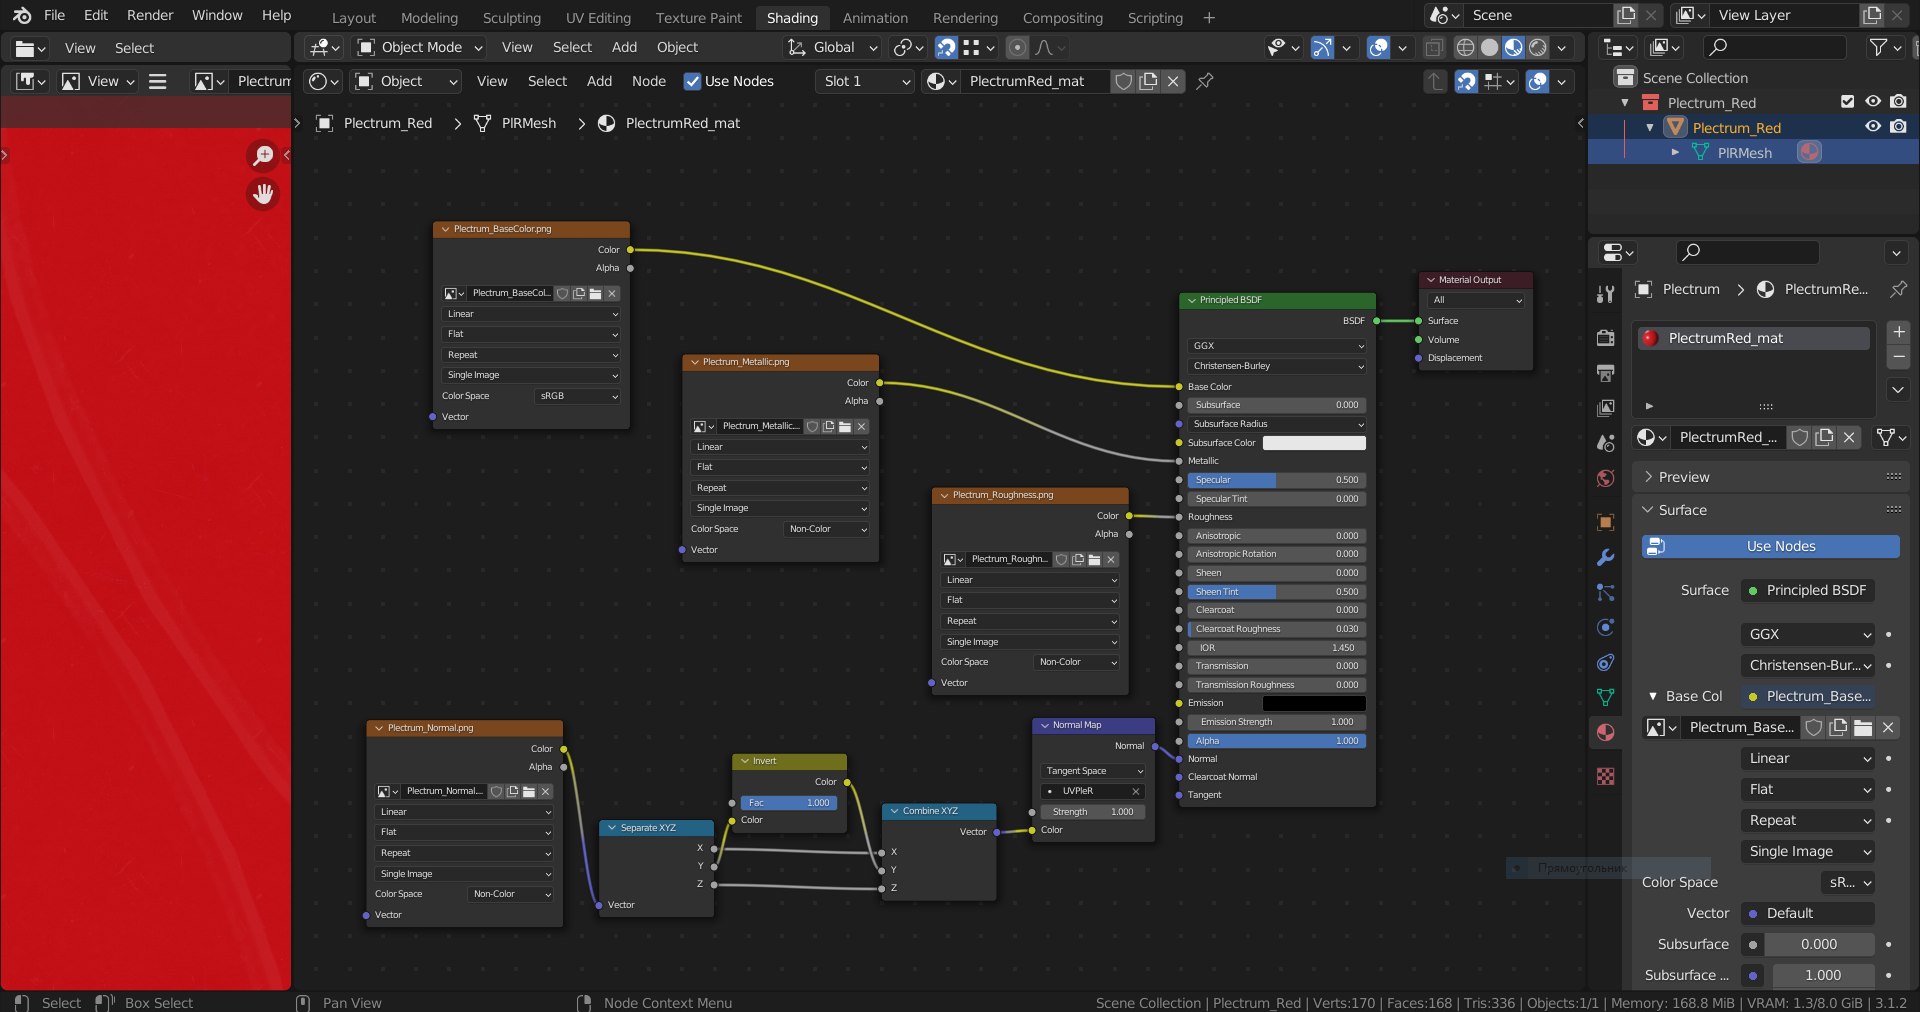Switch viewport to wireframe shading
The height and width of the screenshot is (1012, 1920).
1465,47
